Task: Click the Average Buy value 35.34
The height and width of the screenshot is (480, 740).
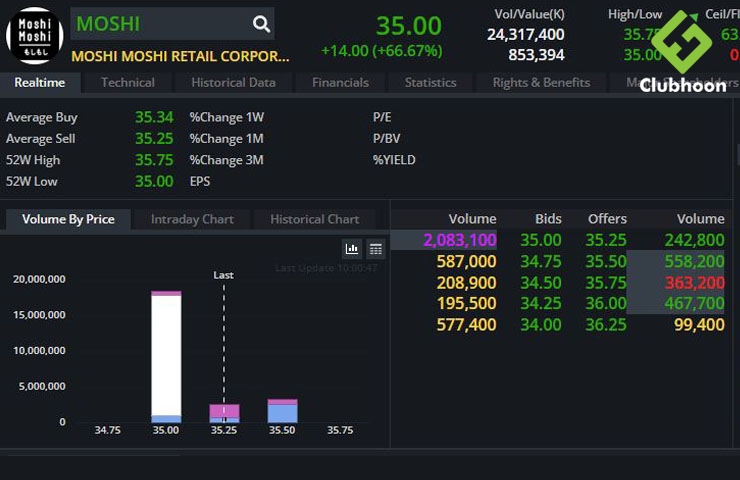Action: pyautogui.click(x=154, y=117)
